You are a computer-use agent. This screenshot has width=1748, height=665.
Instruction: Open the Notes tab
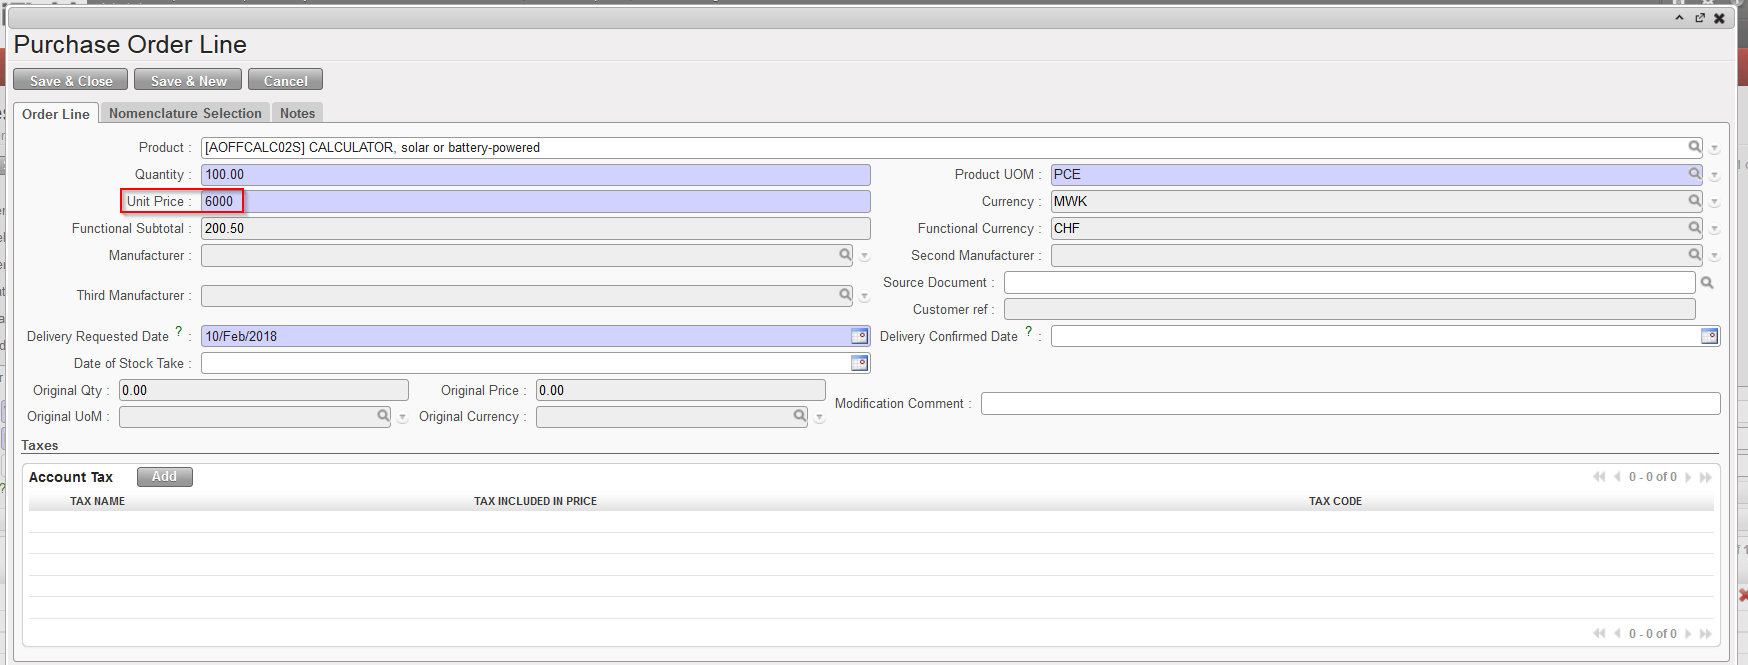[x=297, y=114]
